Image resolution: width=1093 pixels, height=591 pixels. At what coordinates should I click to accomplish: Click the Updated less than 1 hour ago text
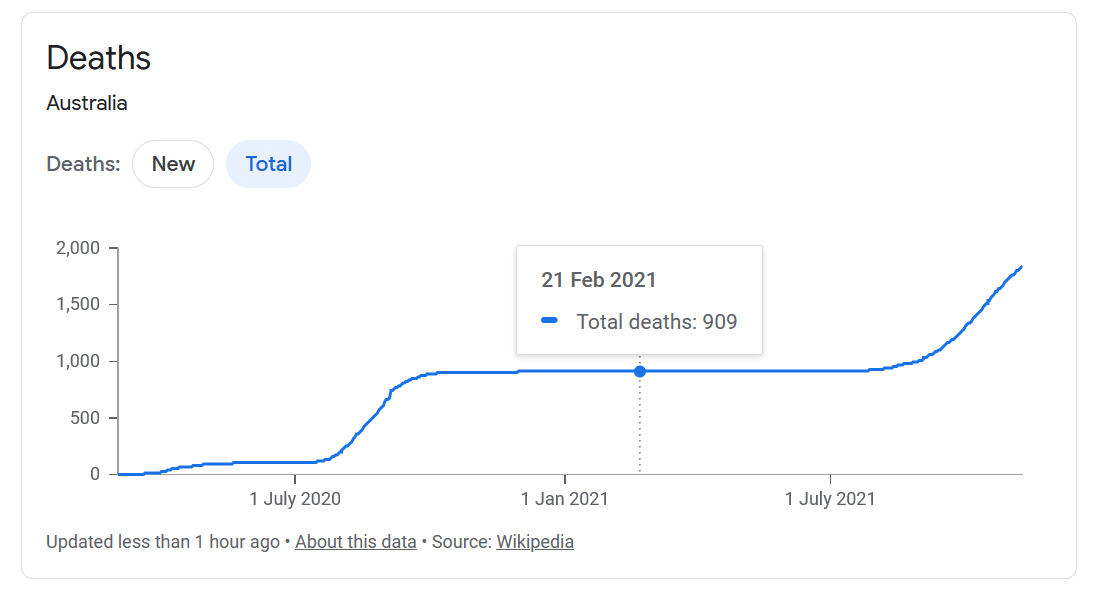(163, 542)
